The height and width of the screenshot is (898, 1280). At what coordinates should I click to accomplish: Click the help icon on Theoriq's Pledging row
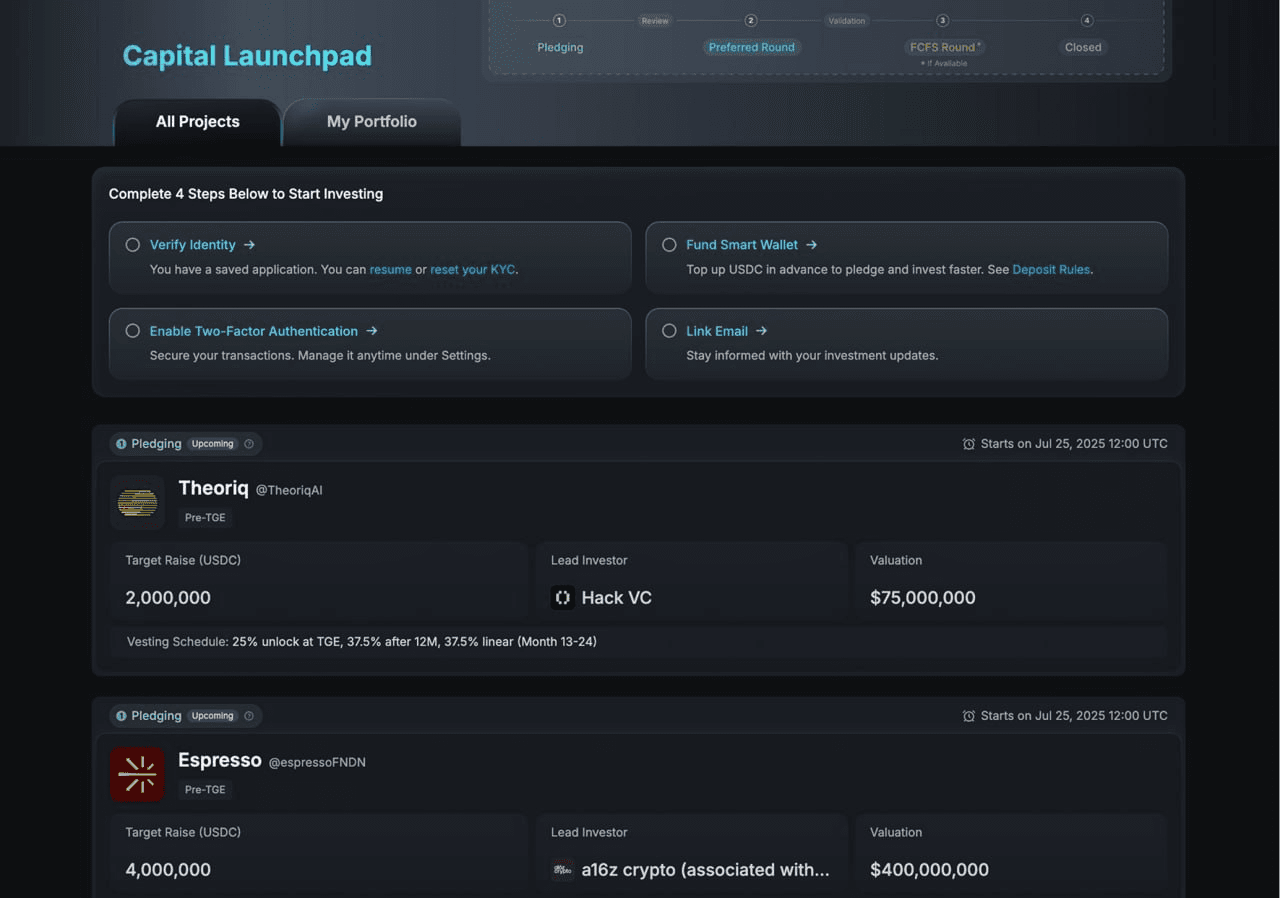pos(249,444)
